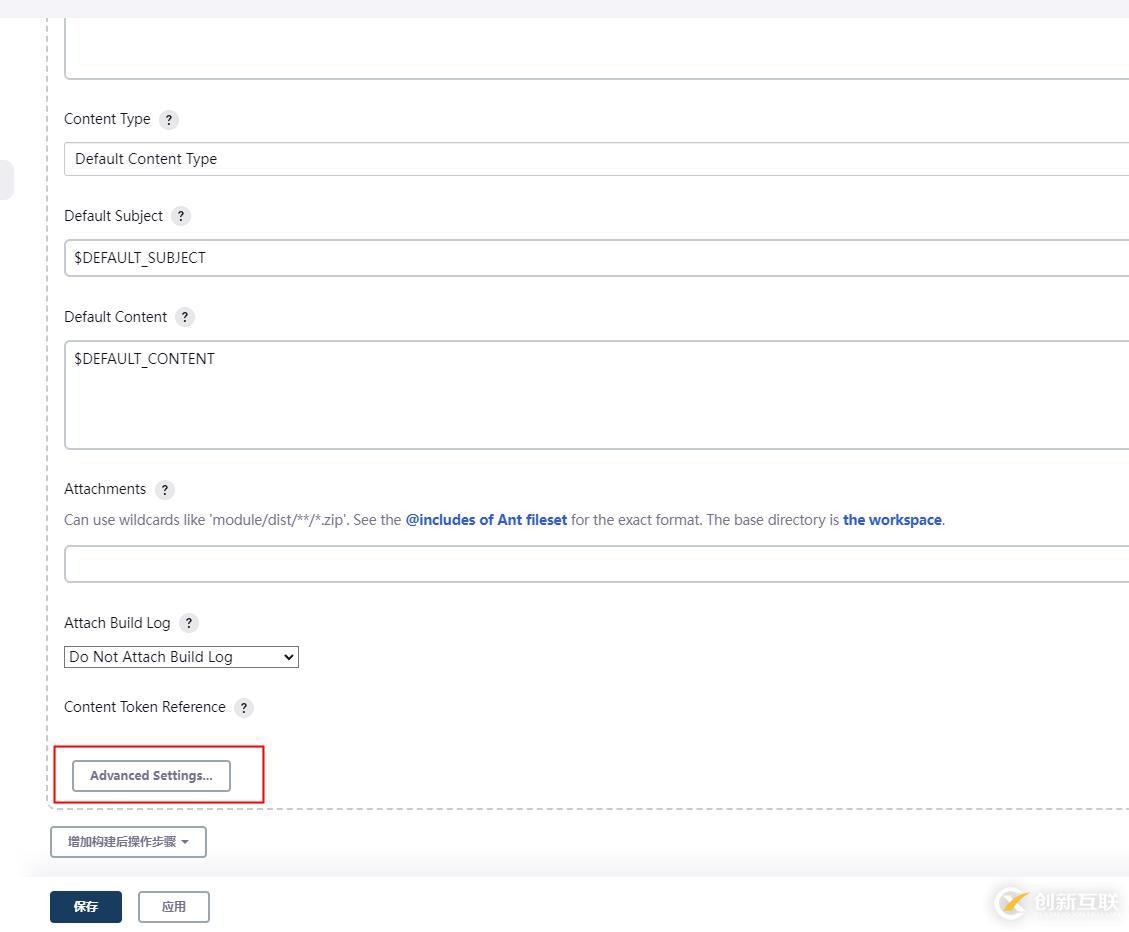Expand the Do Not Attach Build Log select
The width and height of the screenshot is (1129, 932).
pos(181,657)
